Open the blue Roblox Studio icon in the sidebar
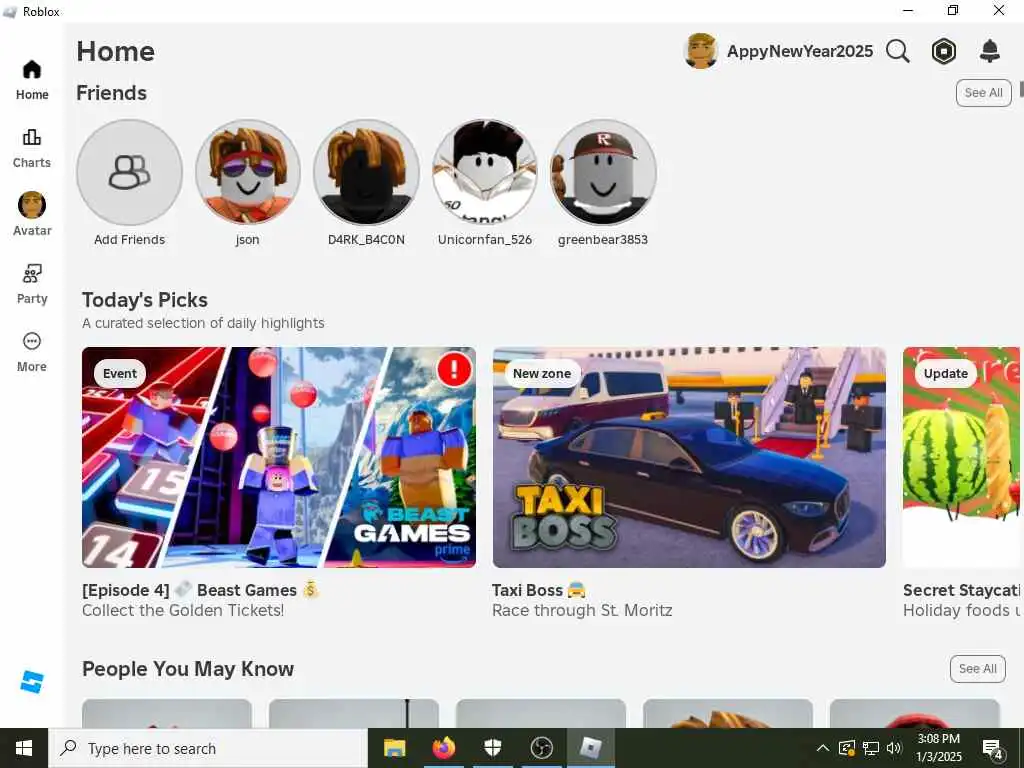The height and width of the screenshot is (768, 1024). 32,682
